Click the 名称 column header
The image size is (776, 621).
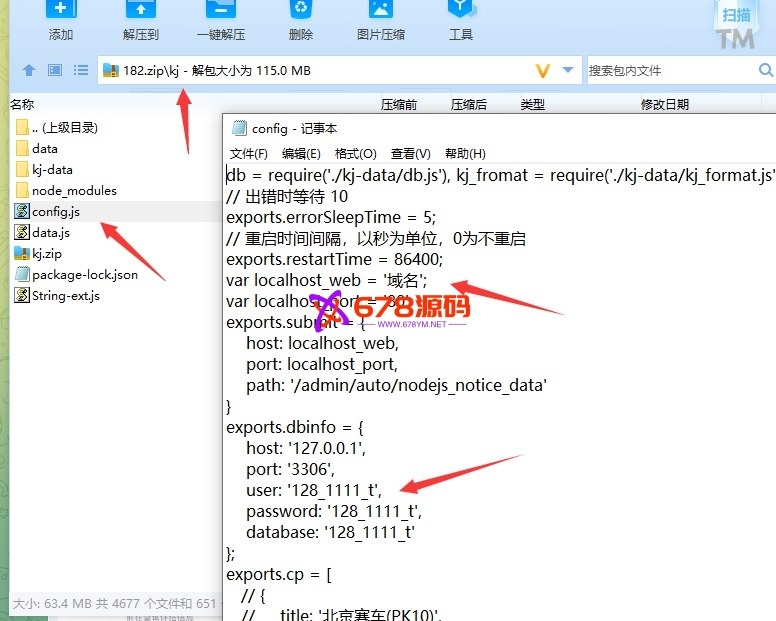(23, 104)
